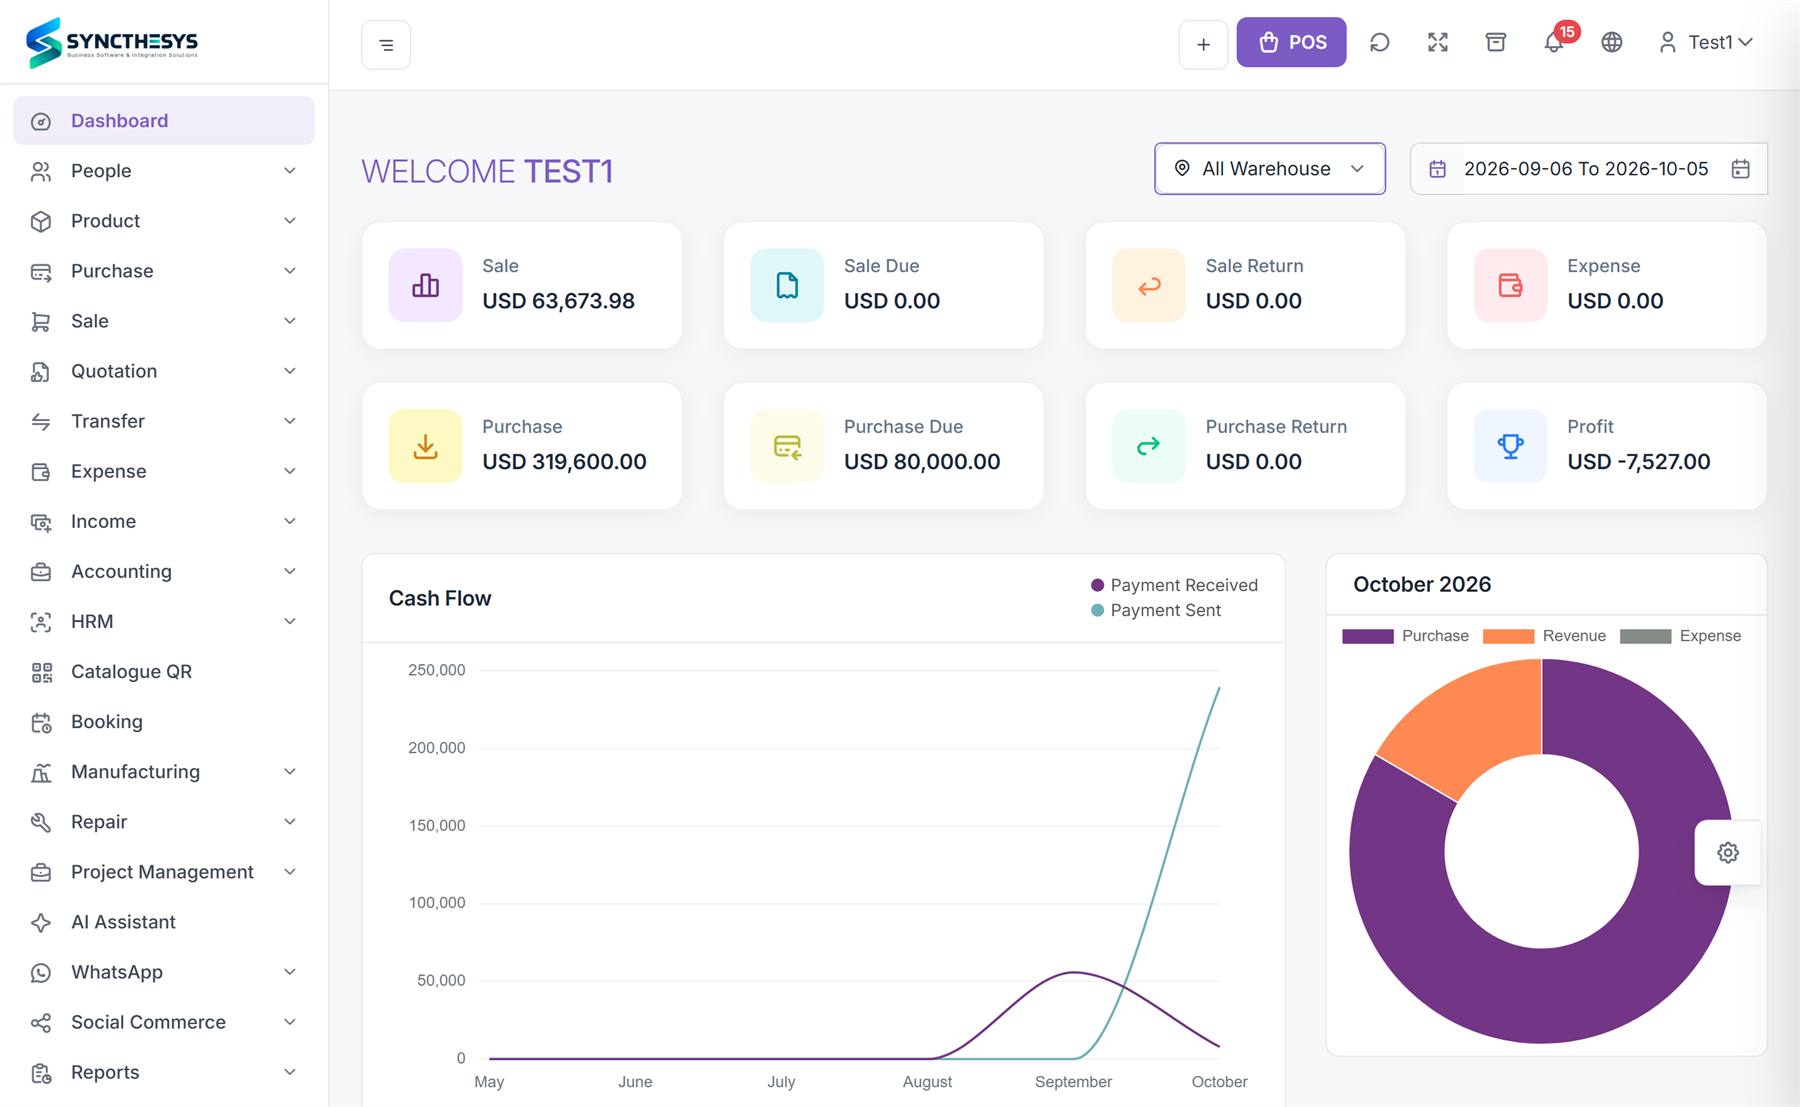Expand the Manufacturing menu
The width and height of the screenshot is (1800, 1107).
[x=164, y=772]
